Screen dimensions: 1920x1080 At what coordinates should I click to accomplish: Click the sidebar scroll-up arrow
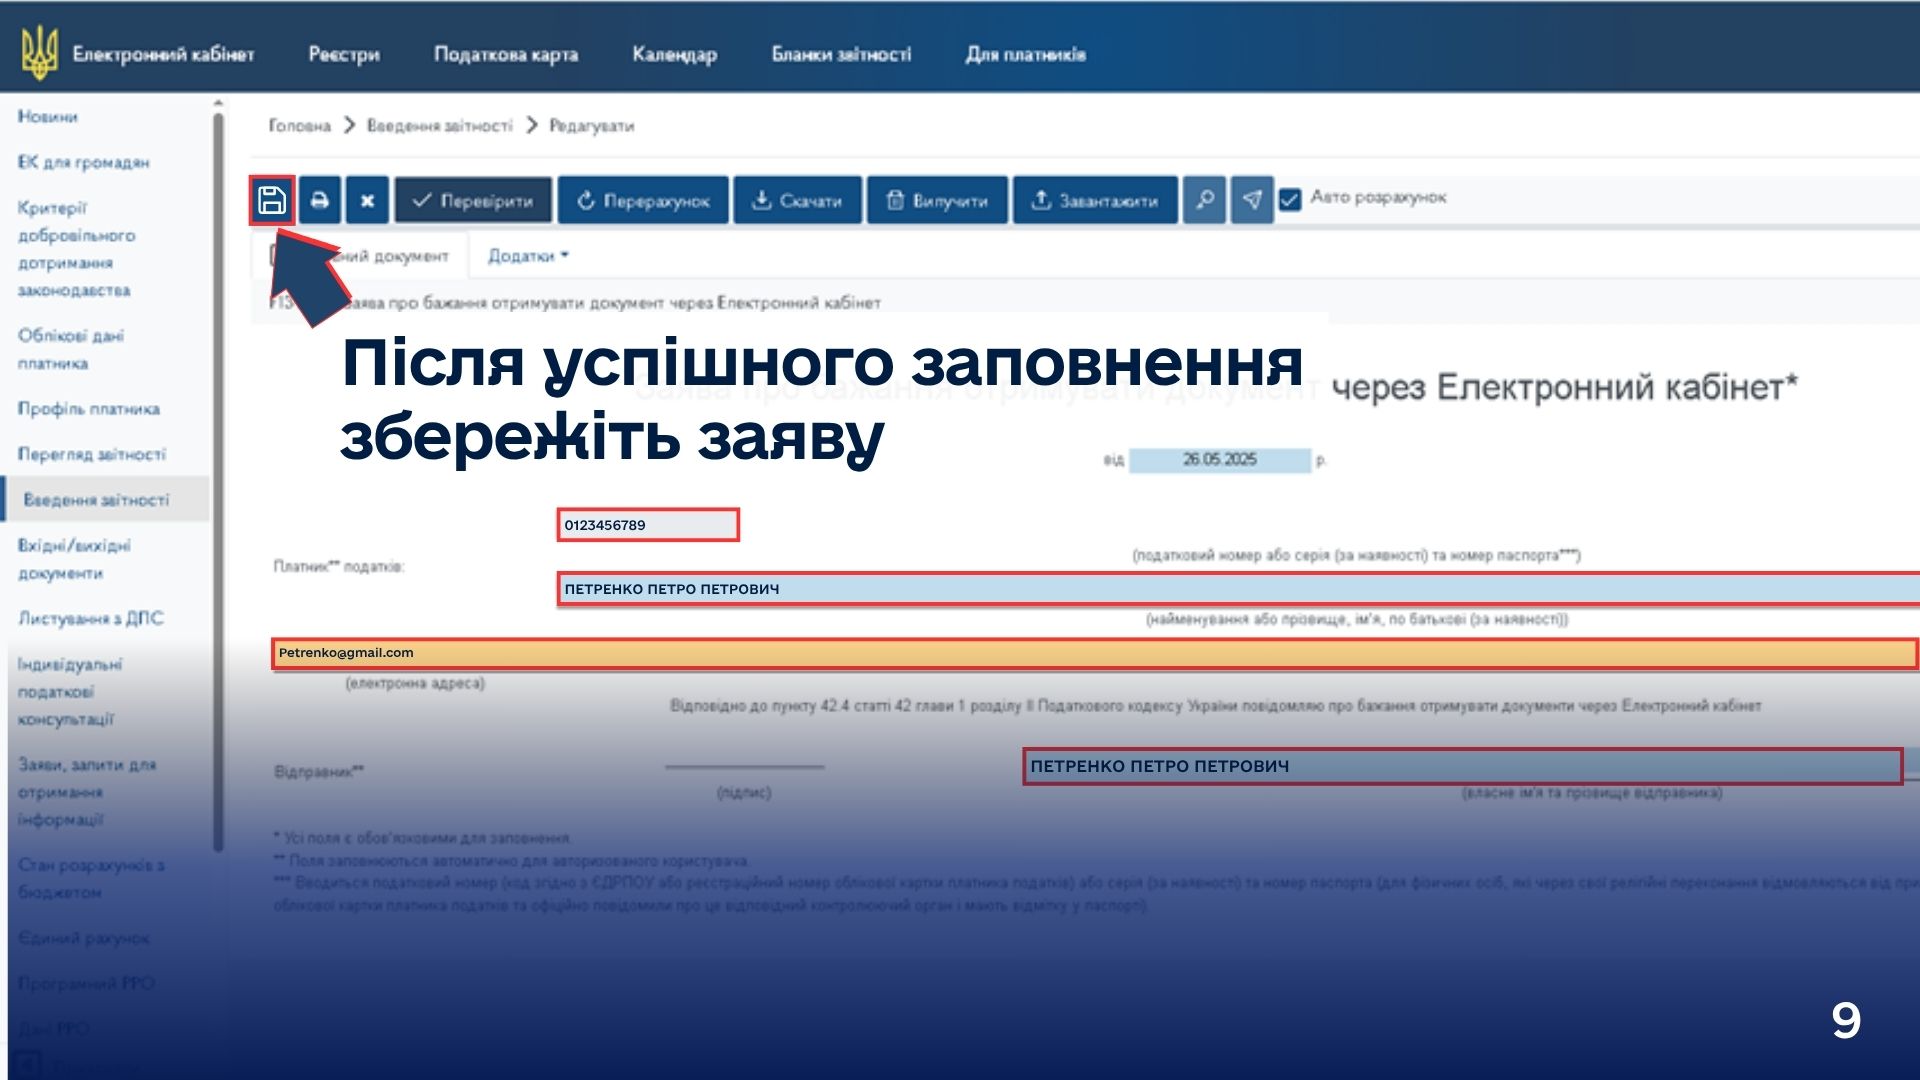(218, 103)
